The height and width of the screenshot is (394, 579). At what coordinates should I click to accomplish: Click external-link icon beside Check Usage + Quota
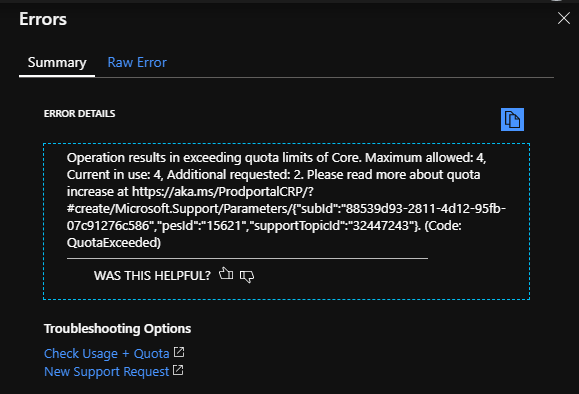tap(179, 352)
